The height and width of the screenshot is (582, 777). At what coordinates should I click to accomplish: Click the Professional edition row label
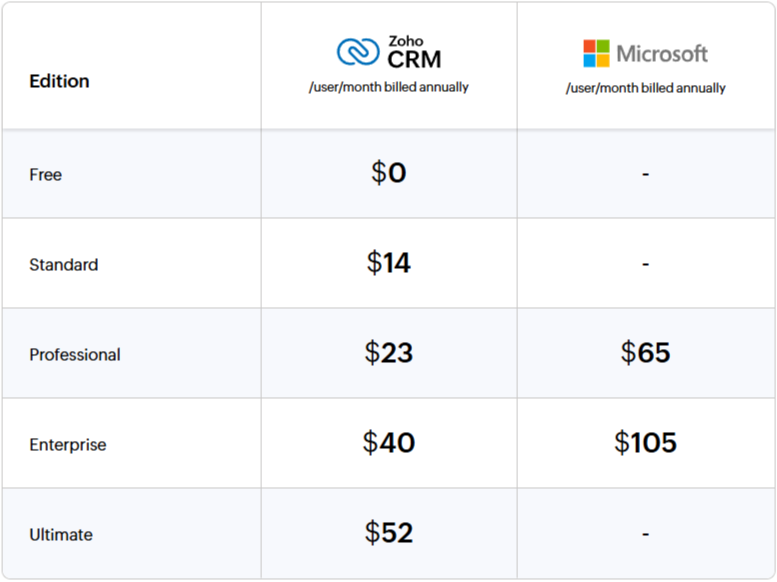(x=75, y=354)
